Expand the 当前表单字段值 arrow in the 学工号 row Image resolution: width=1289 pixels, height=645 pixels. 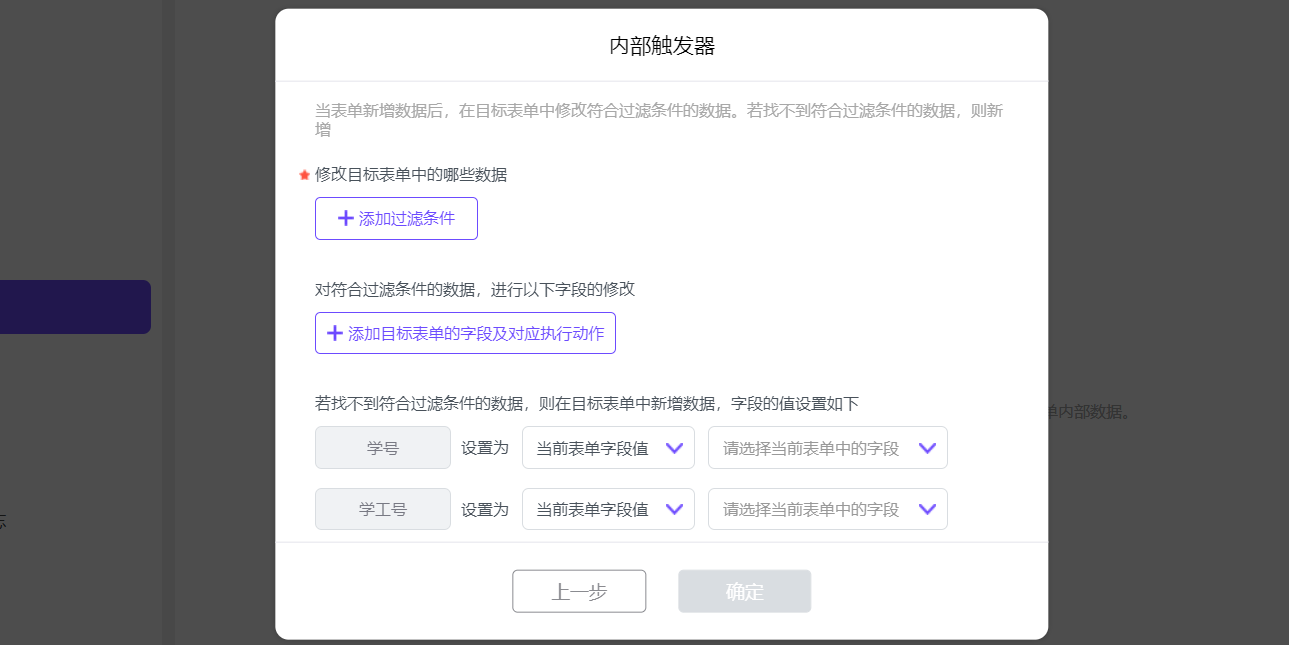674,509
